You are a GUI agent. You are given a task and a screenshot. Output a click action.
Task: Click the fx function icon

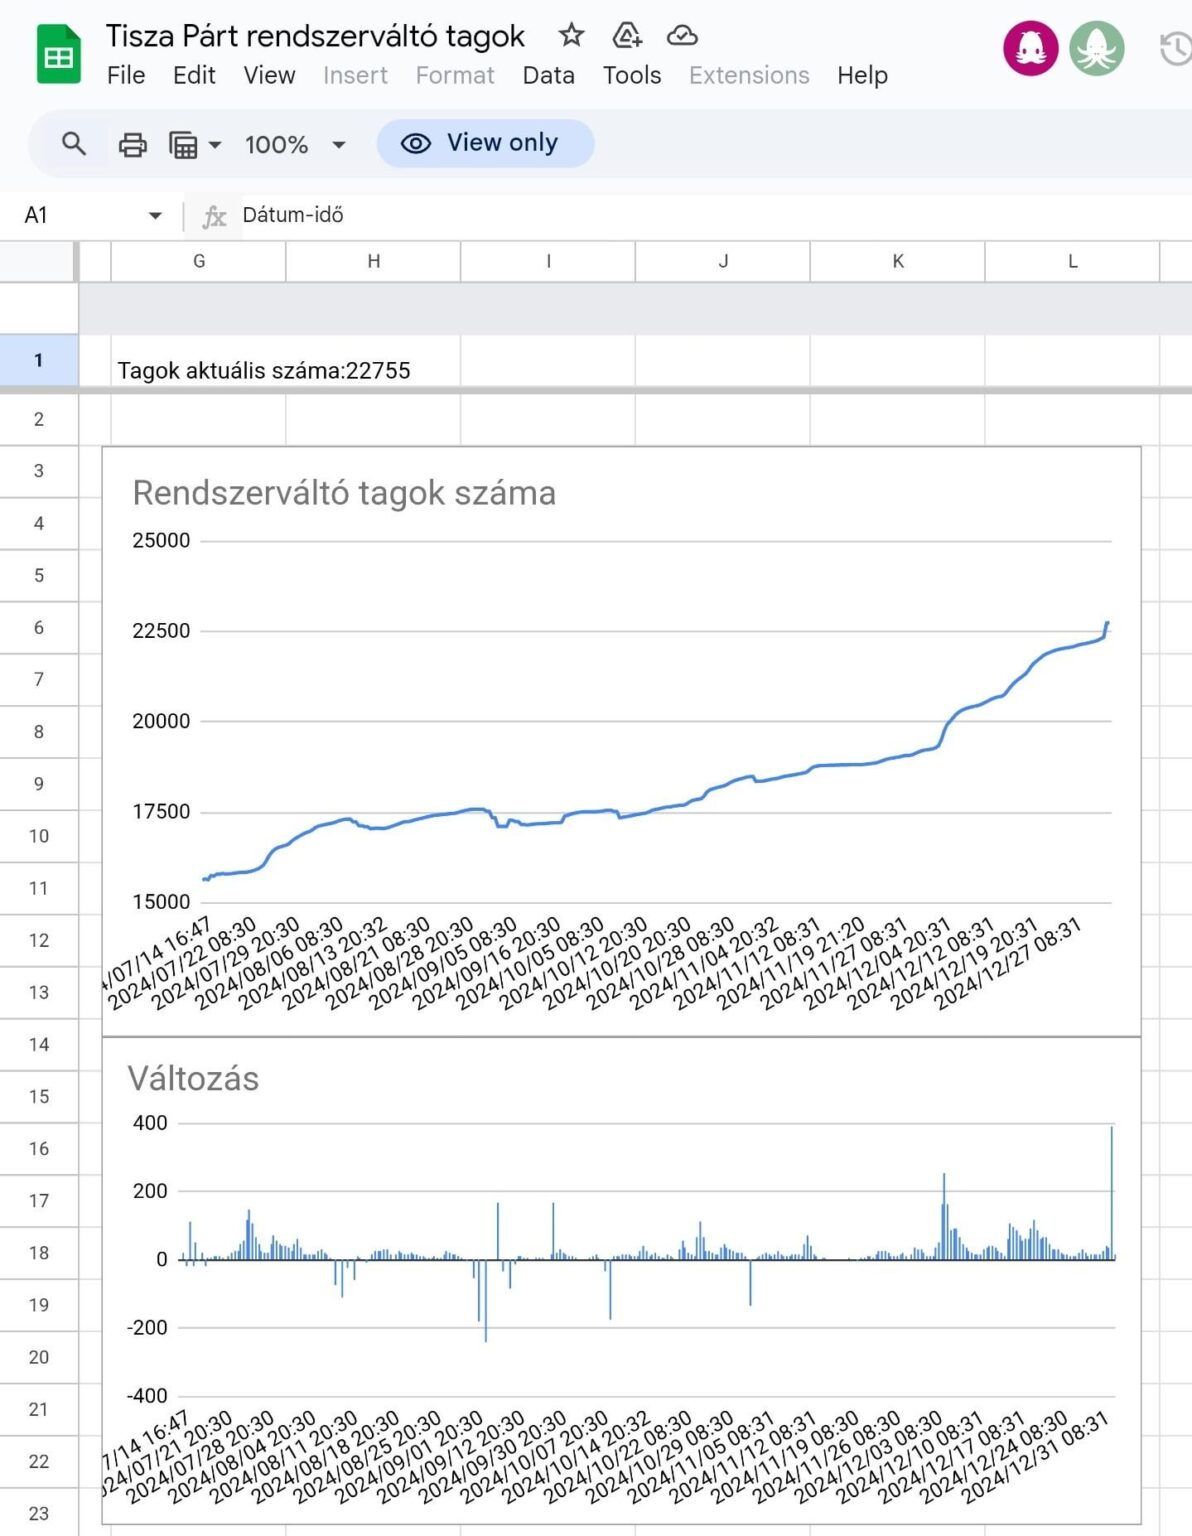(214, 216)
